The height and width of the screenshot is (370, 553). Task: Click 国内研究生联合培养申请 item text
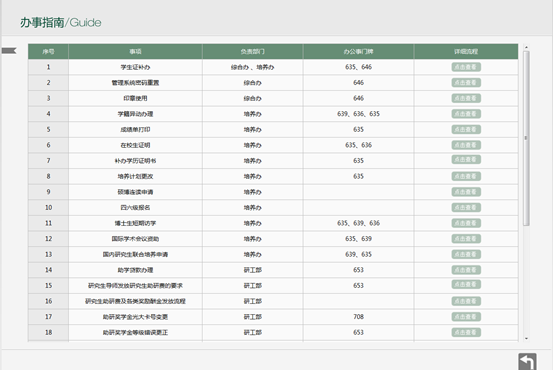coord(135,254)
